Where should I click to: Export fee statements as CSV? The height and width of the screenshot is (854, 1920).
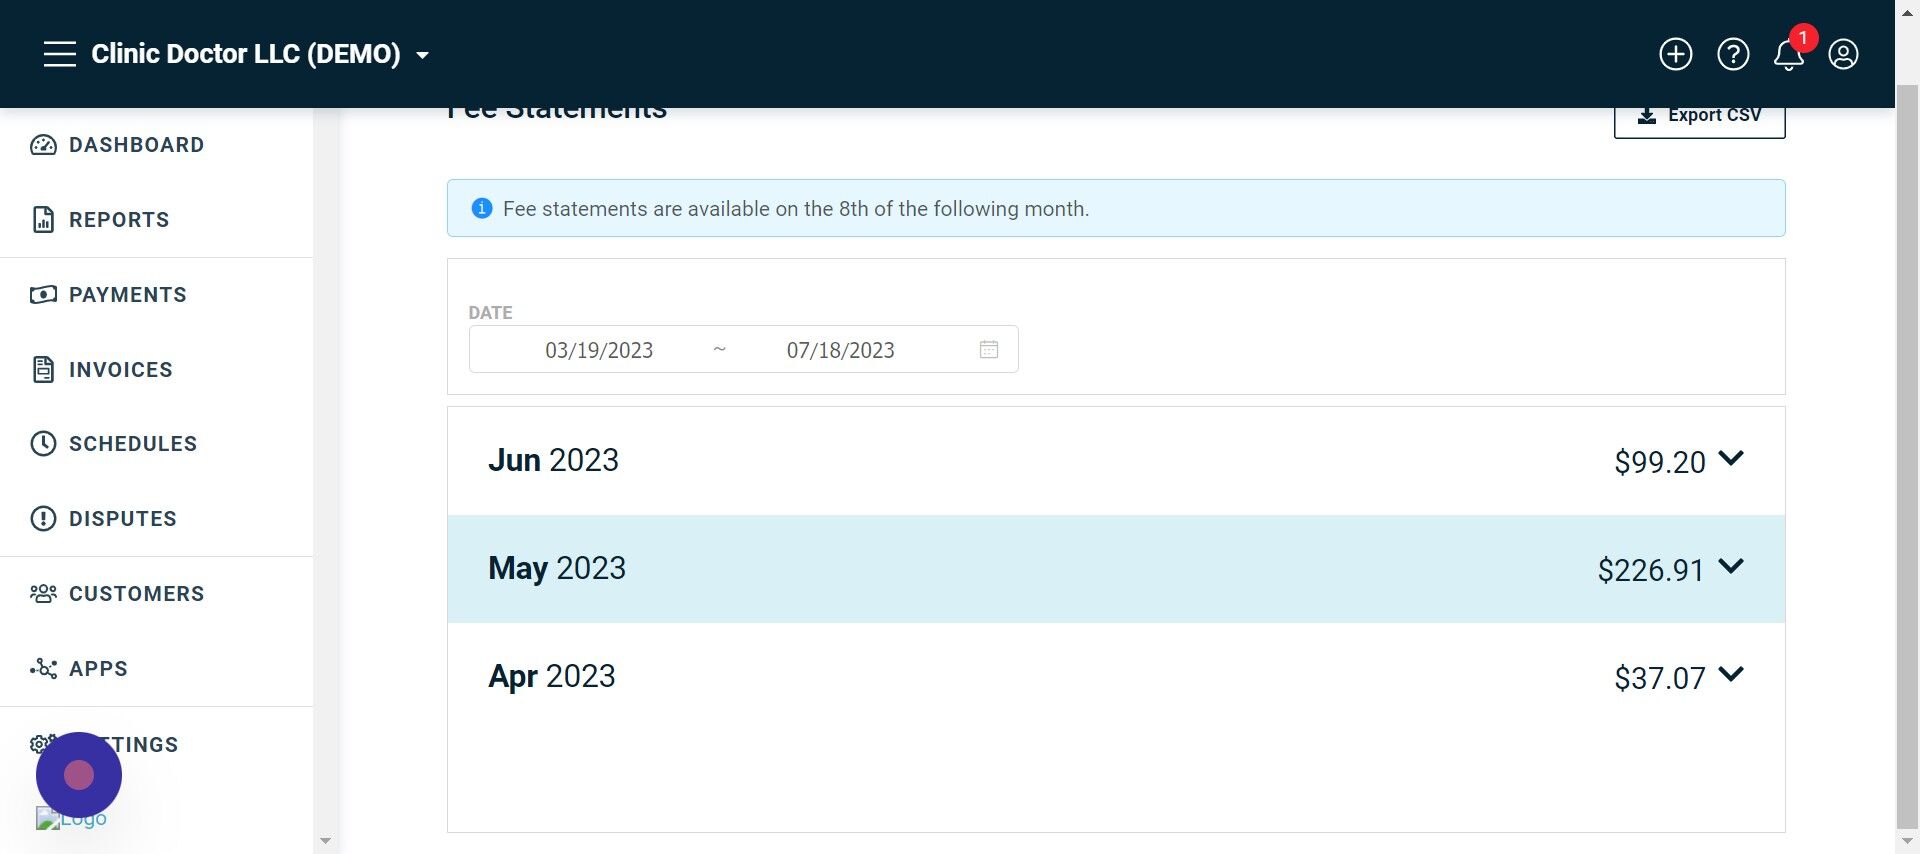1699,116
